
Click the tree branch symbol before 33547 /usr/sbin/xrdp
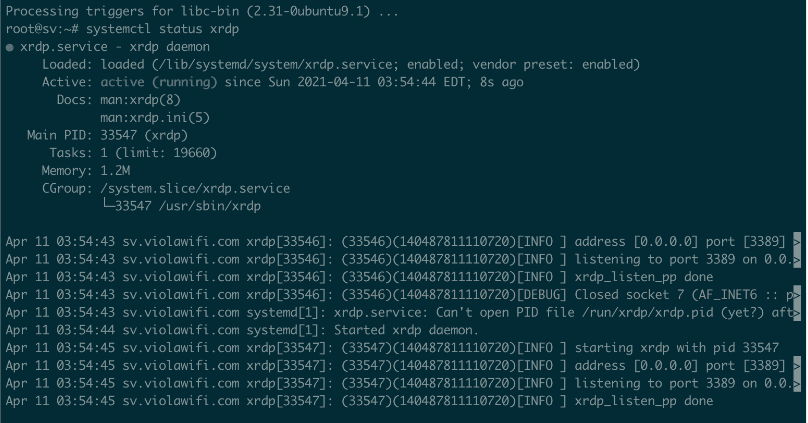point(108,205)
